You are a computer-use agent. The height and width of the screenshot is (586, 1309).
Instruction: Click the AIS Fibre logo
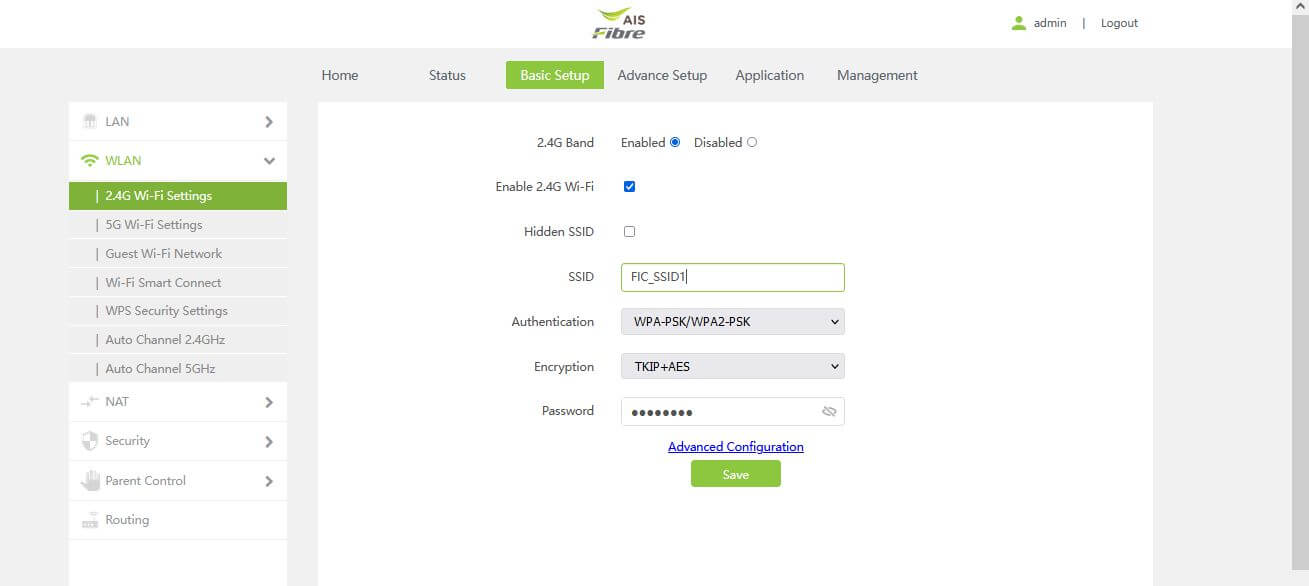click(x=620, y=24)
